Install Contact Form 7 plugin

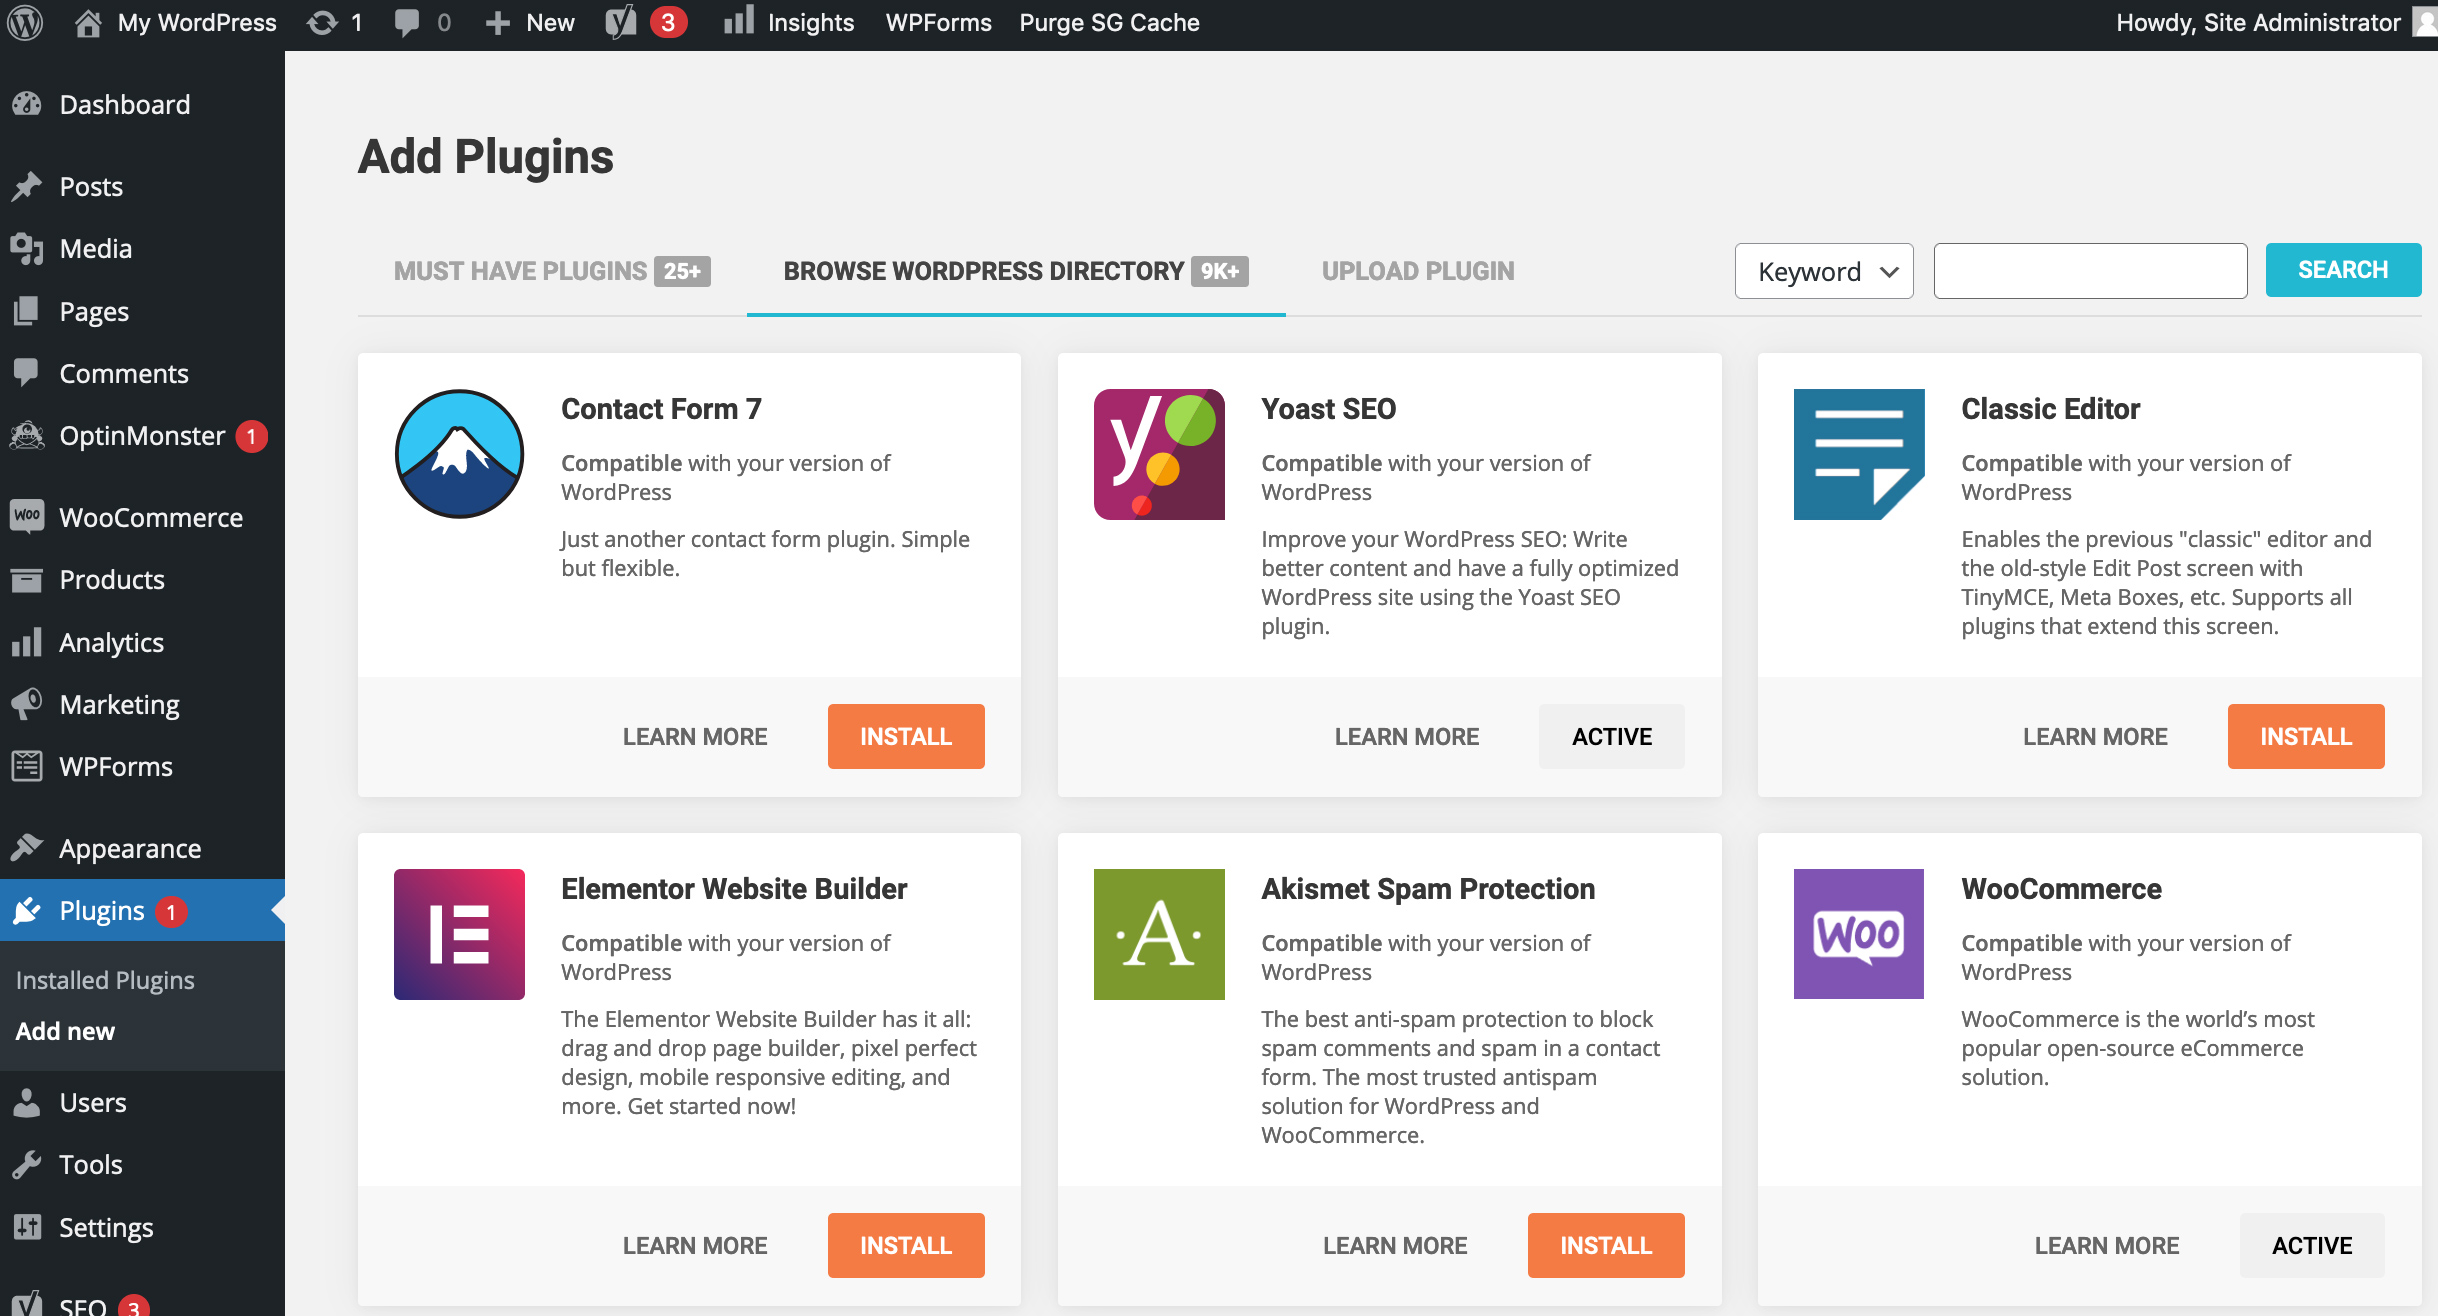[x=906, y=736]
